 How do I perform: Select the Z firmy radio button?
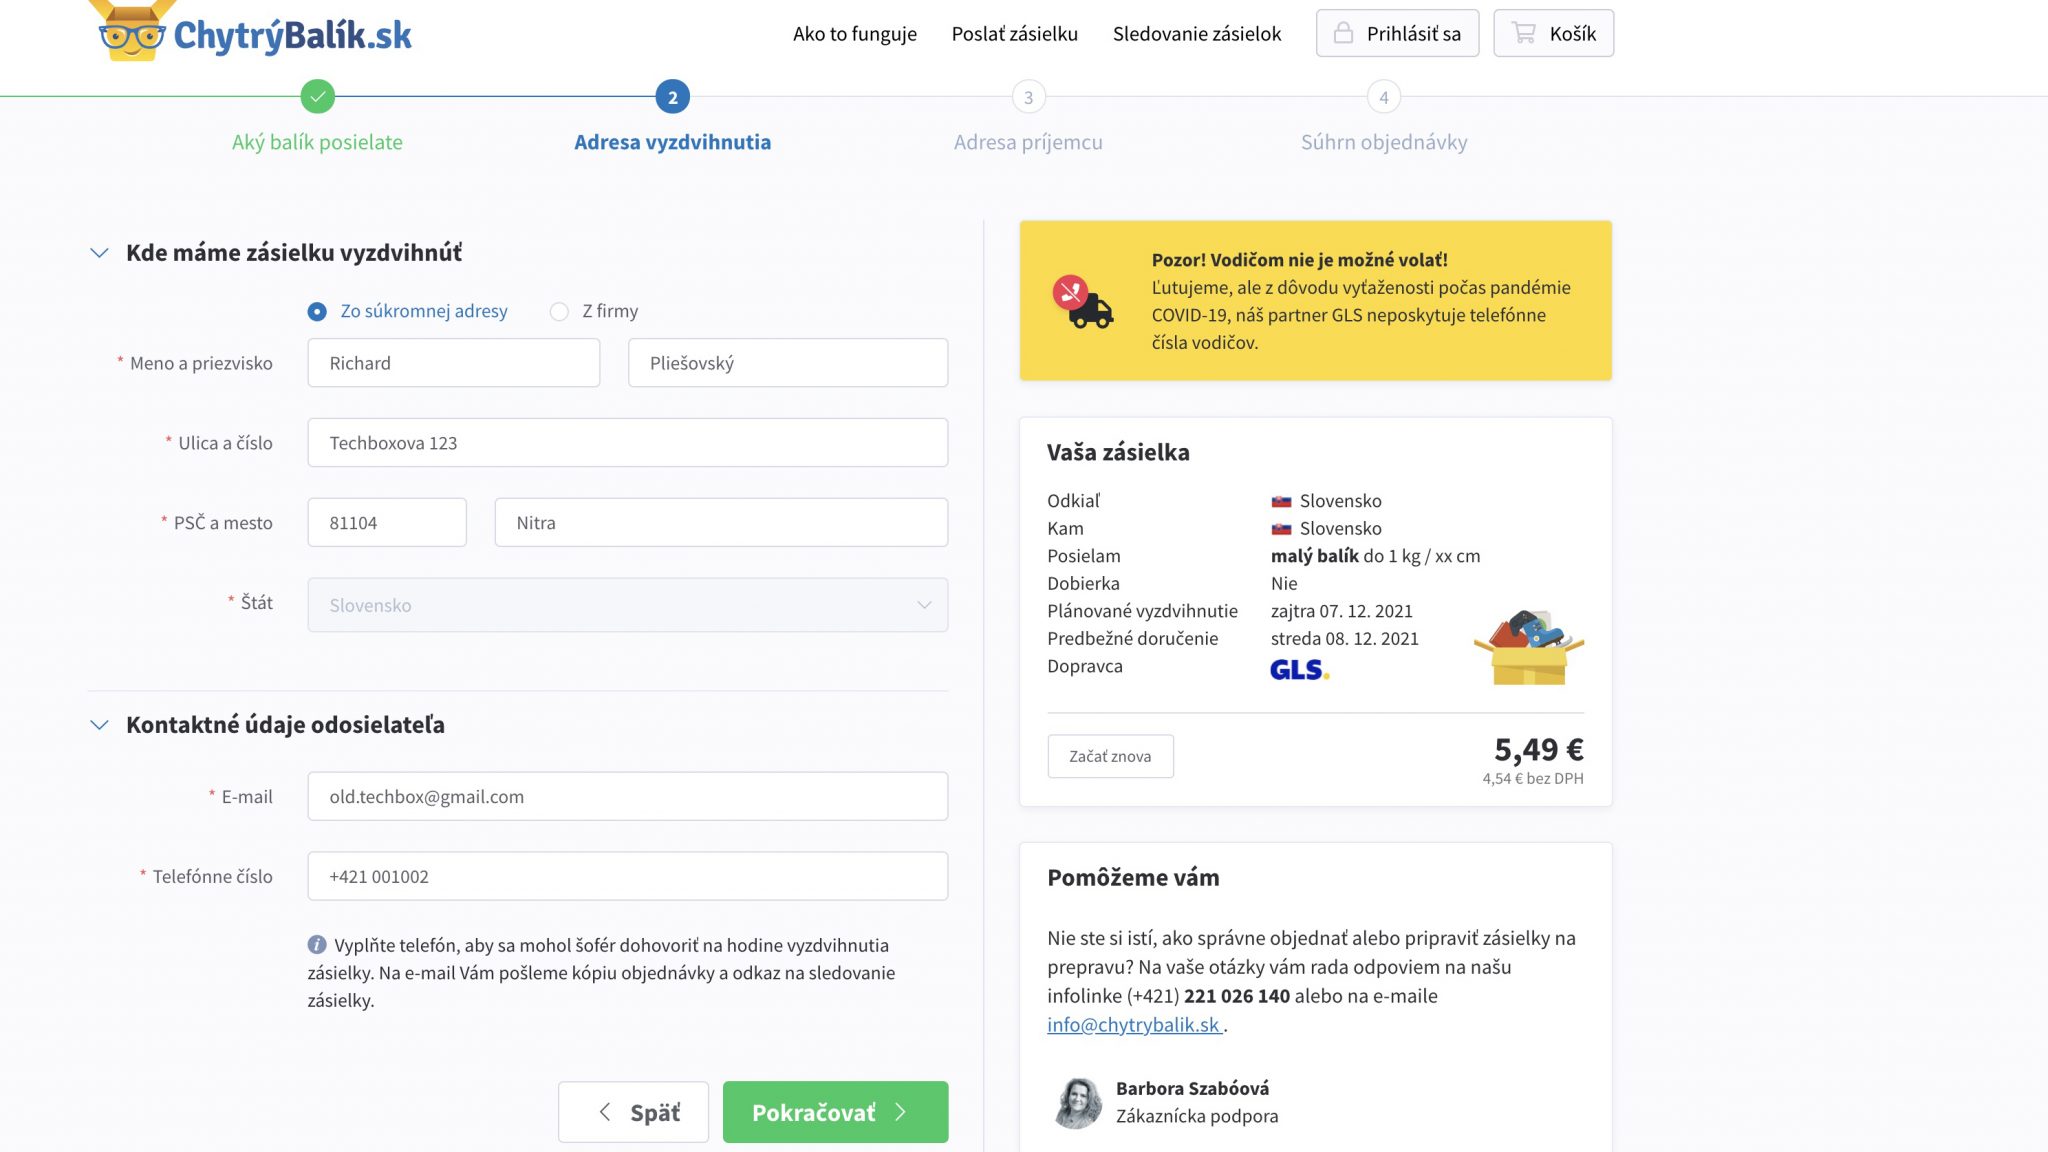(559, 312)
